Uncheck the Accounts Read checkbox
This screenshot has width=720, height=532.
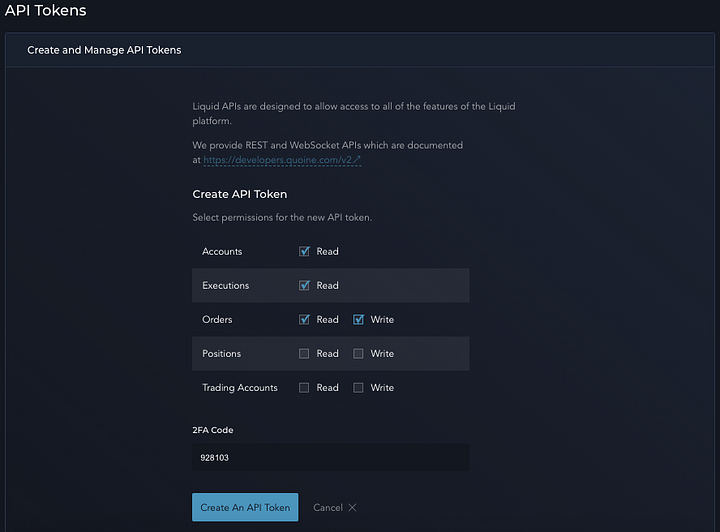pos(304,252)
